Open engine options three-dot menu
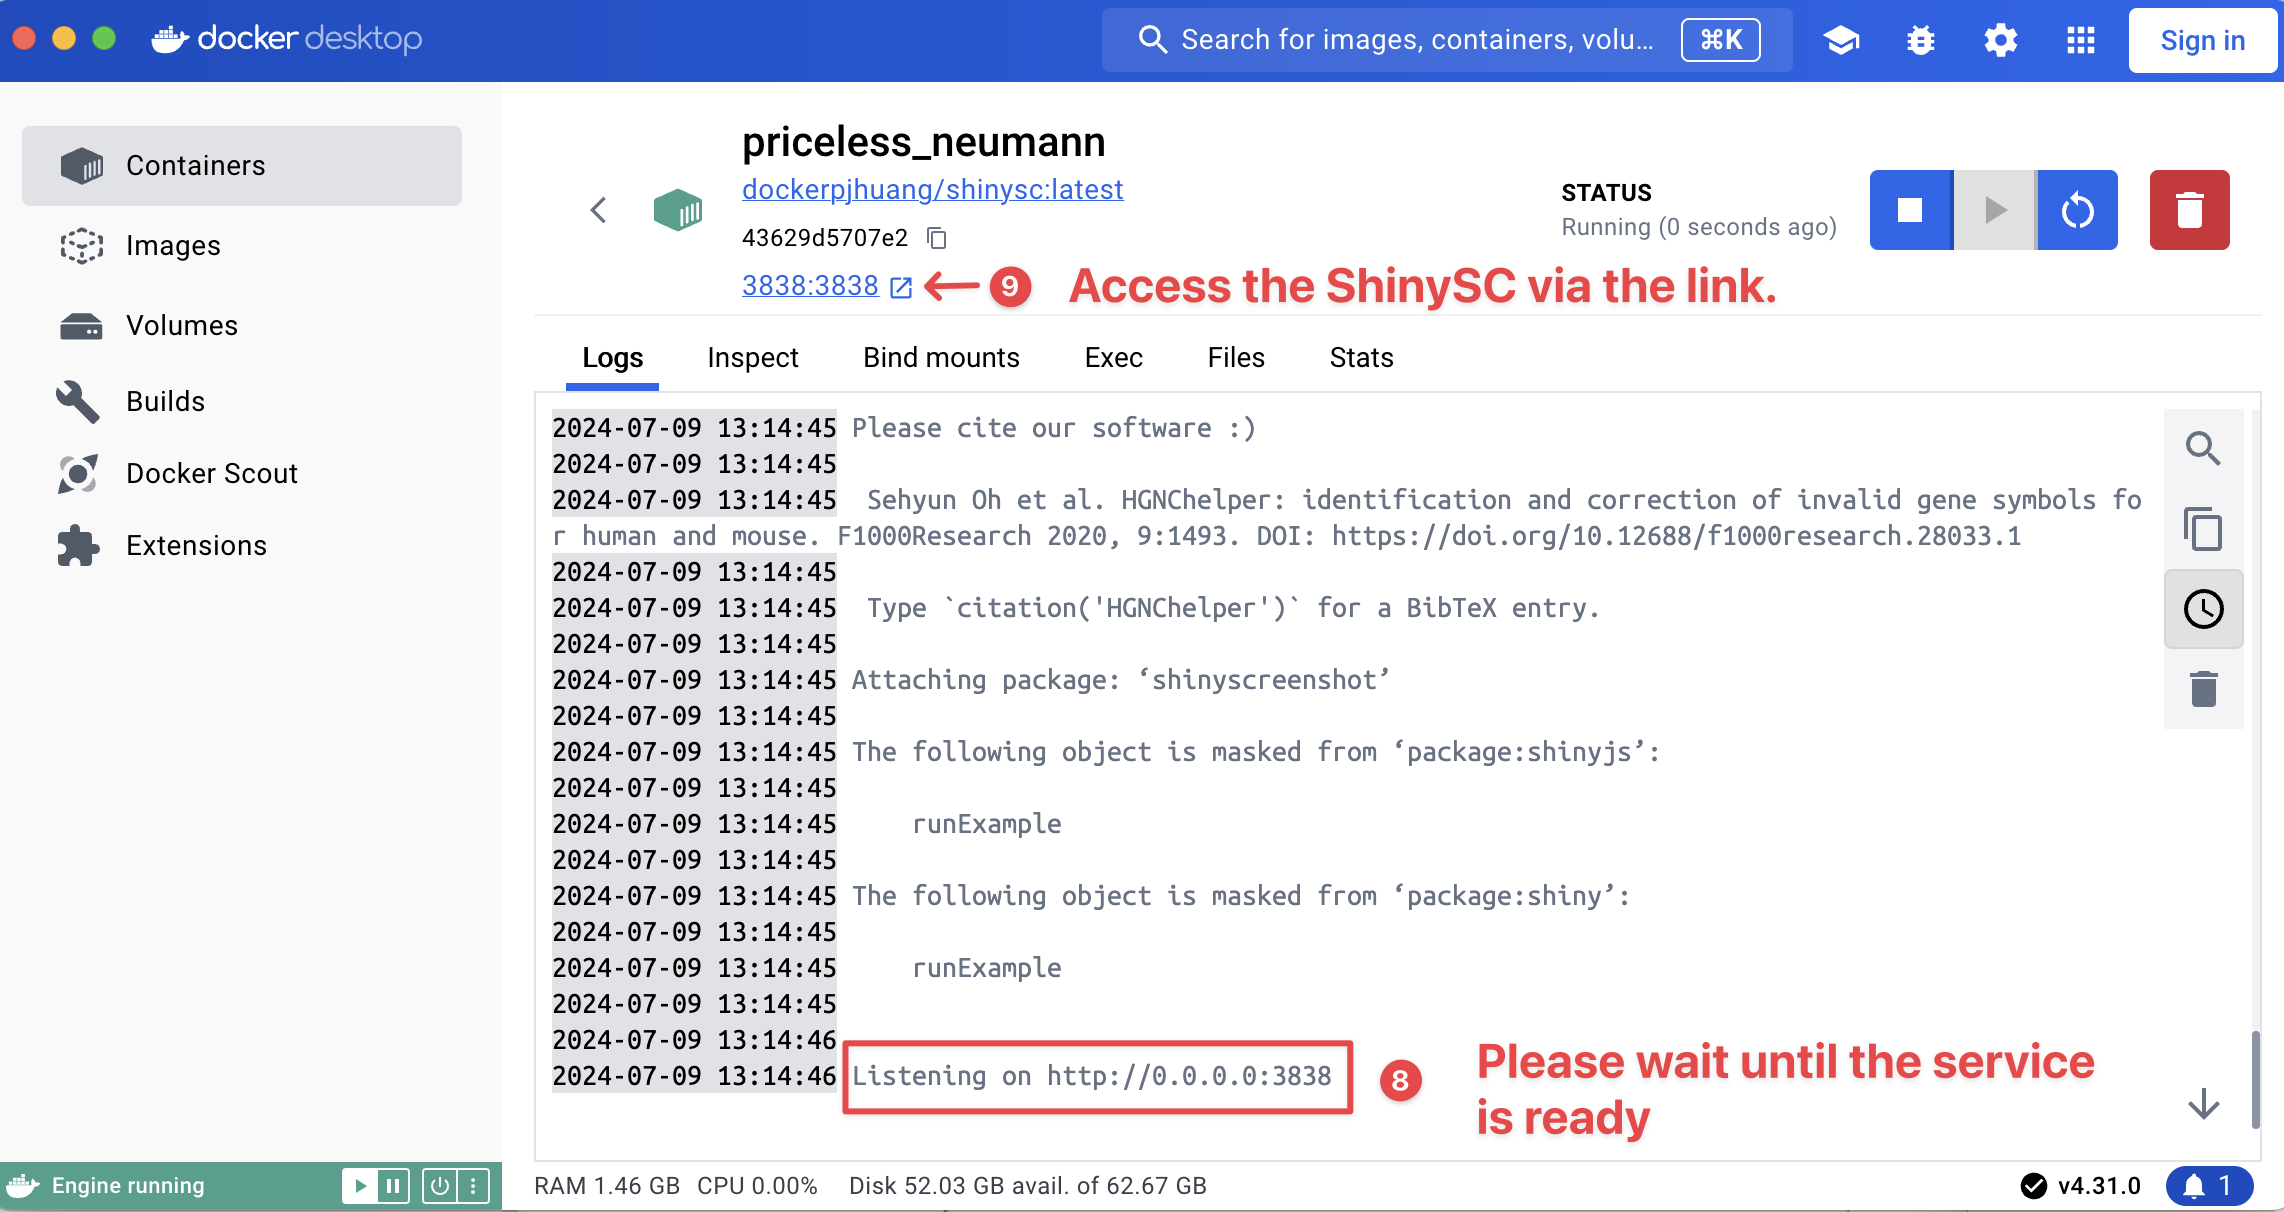This screenshot has width=2284, height=1212. [x=473, y=1186]
